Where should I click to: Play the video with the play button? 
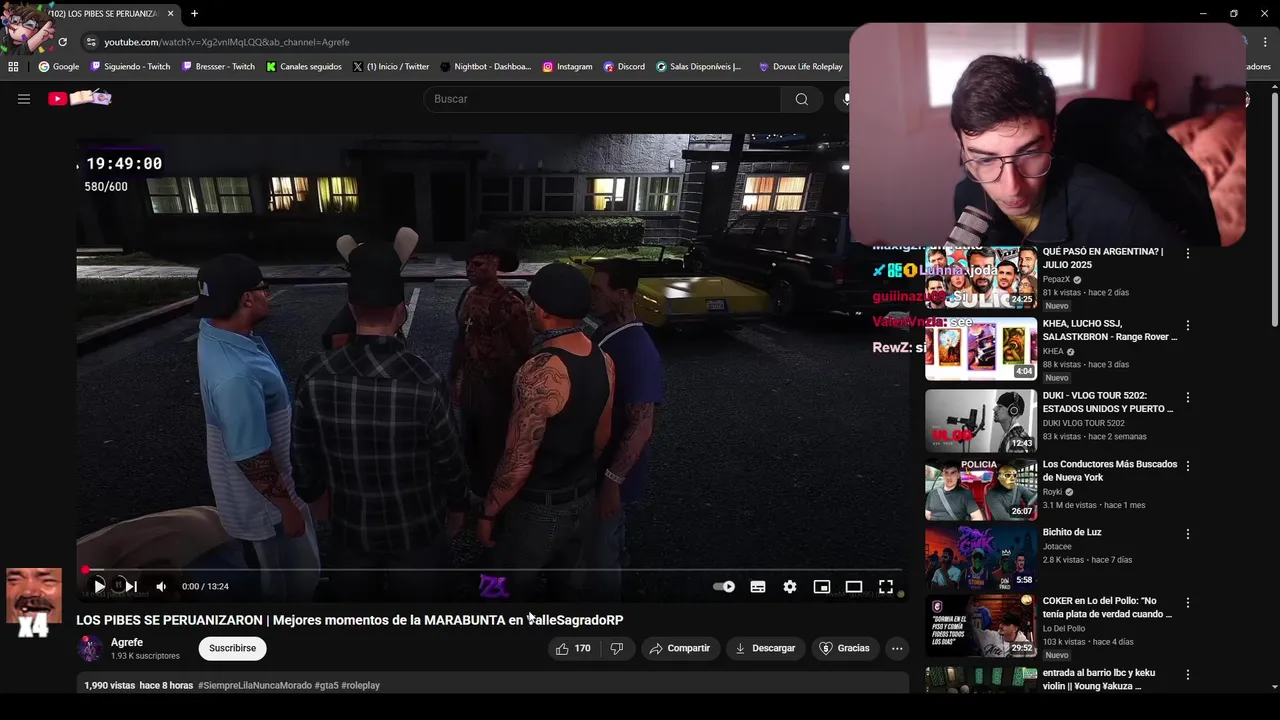(x=99, y=586)
